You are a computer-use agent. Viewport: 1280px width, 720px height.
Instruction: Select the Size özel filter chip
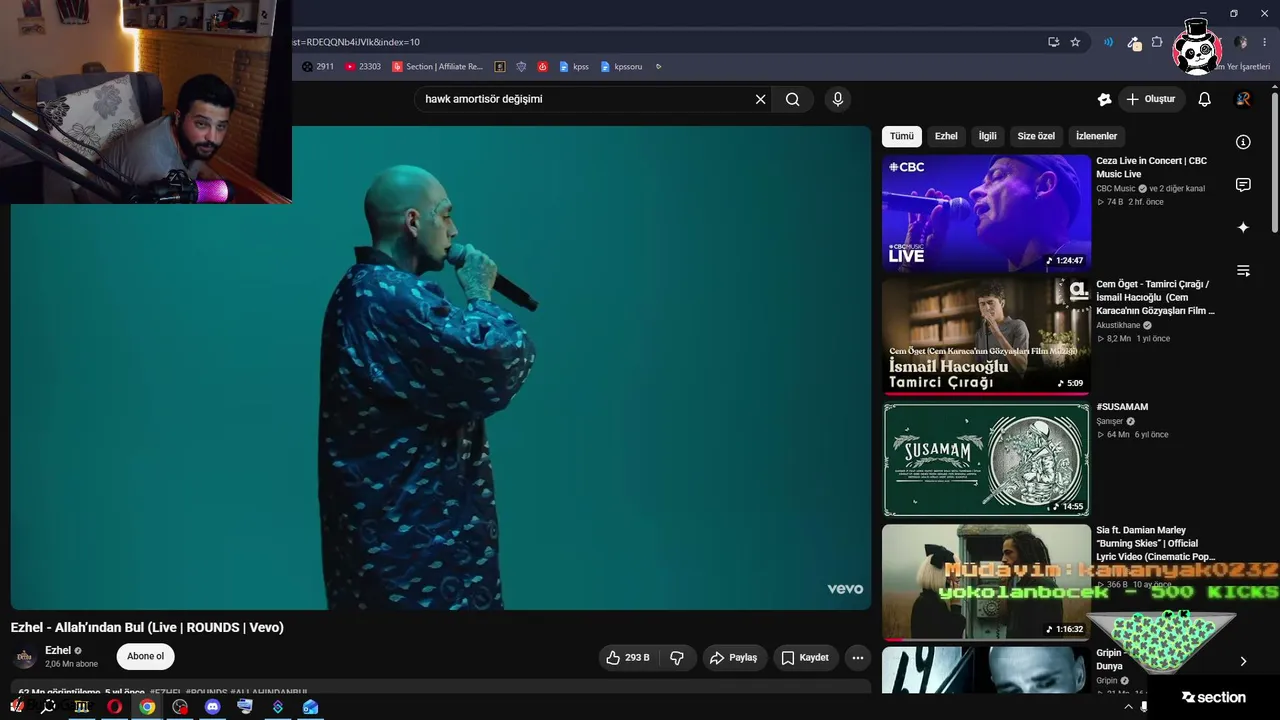tap(1036, 136)
